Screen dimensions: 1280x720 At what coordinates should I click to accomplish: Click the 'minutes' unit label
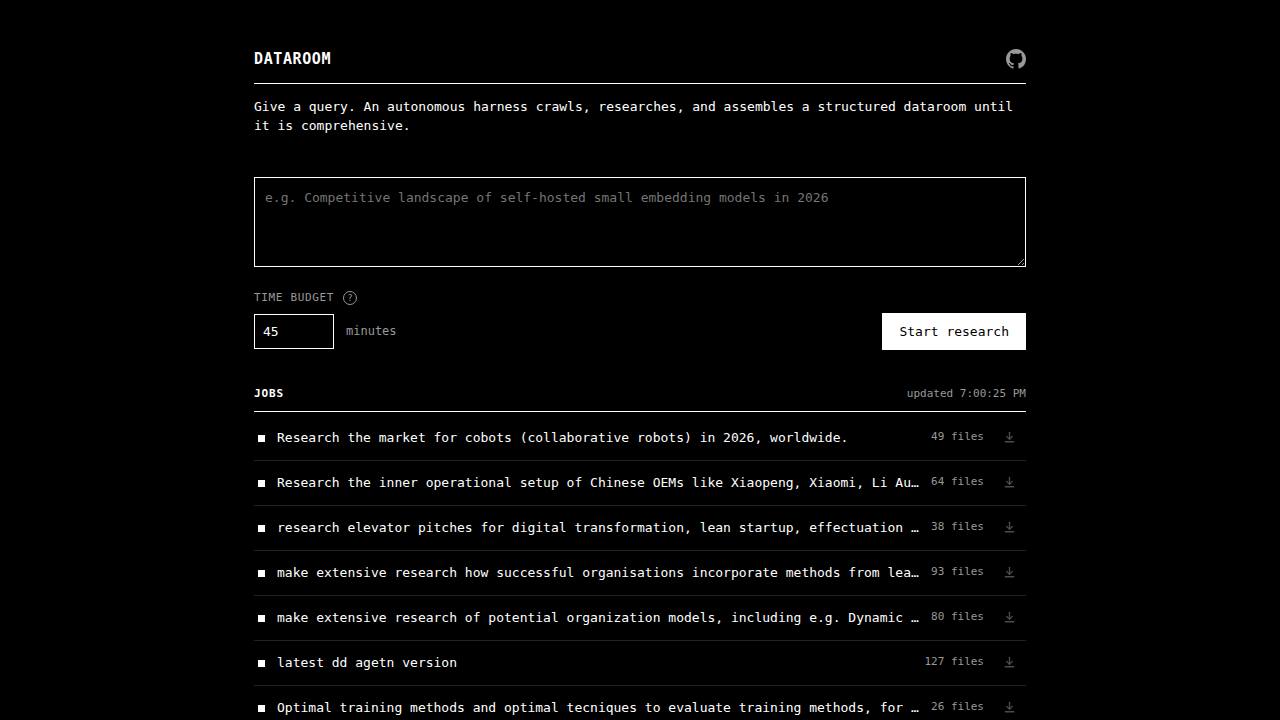point(371,330)
